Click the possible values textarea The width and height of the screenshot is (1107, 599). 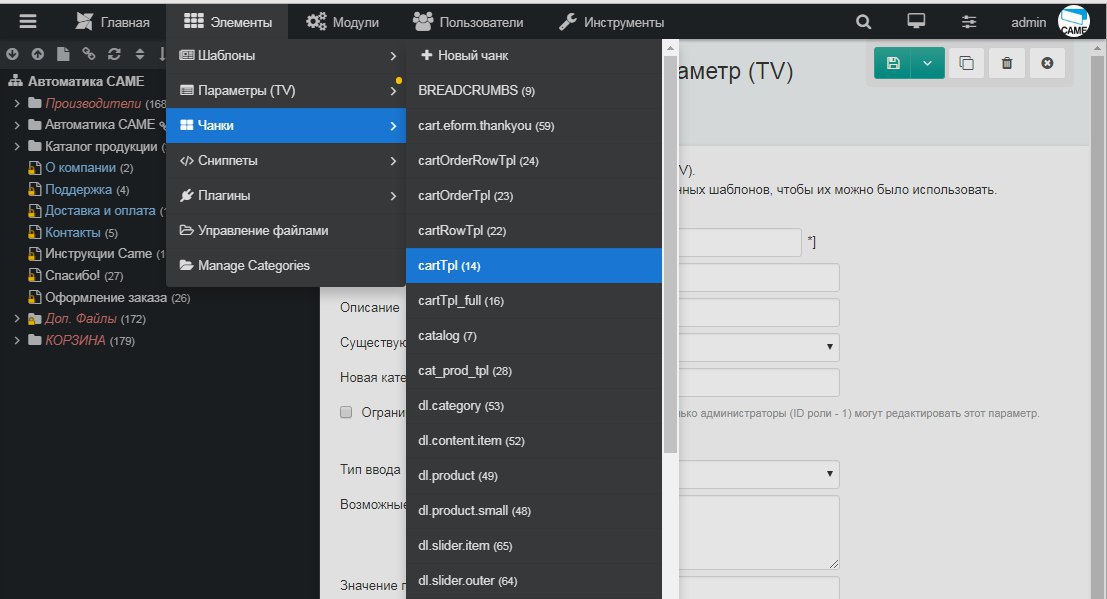tap(758, 533)
